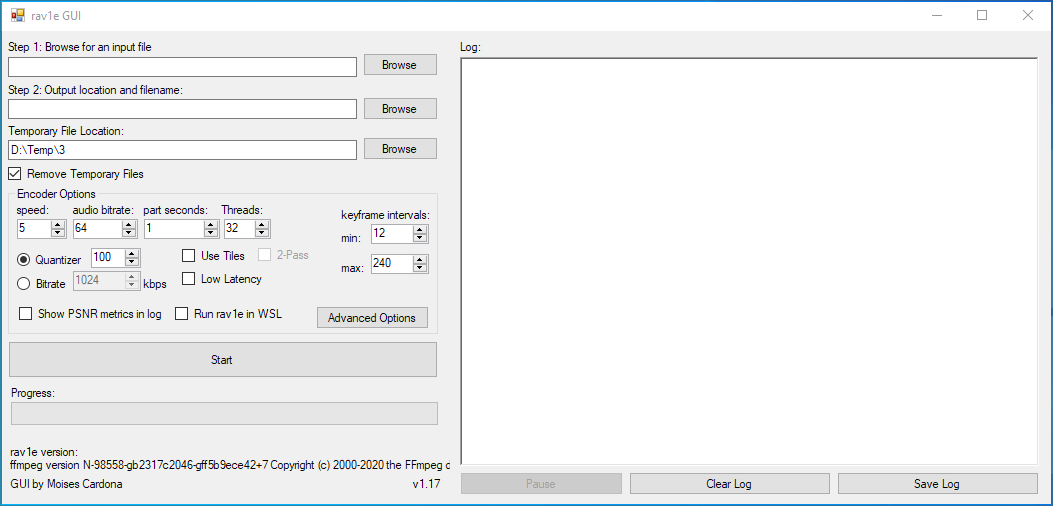Increase the Quantizer value with up arrow
The image size is (1053, 506).
[132, 254]
